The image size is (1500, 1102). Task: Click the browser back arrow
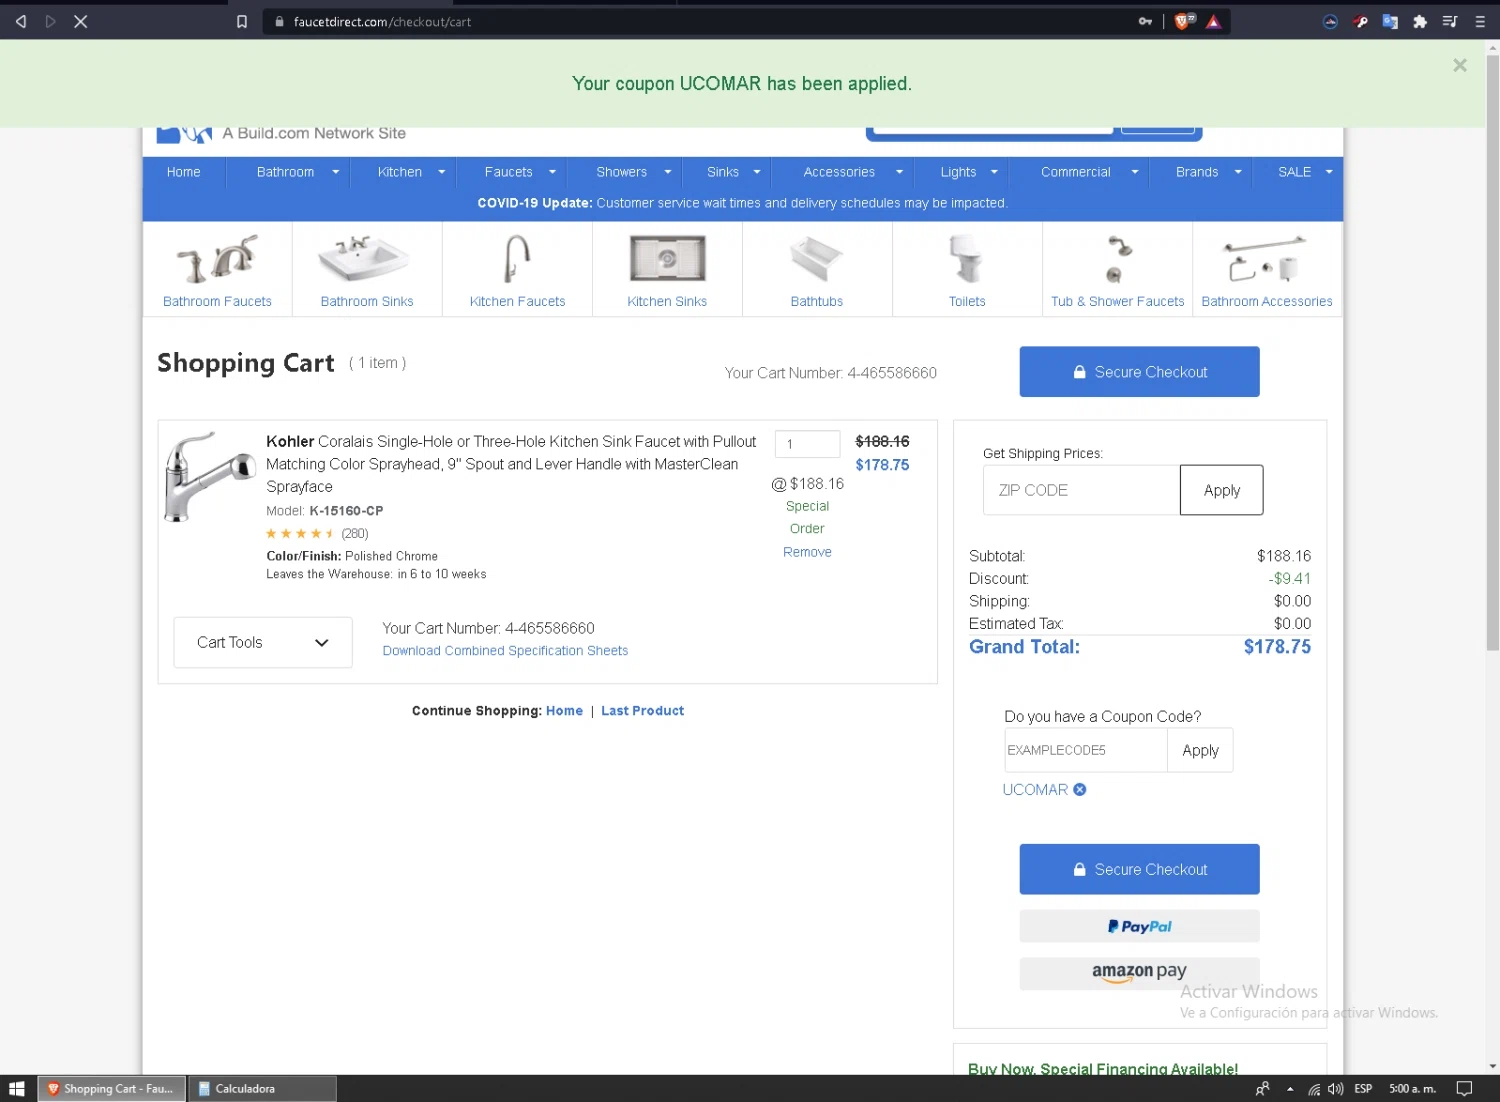[x=21, y=21]
